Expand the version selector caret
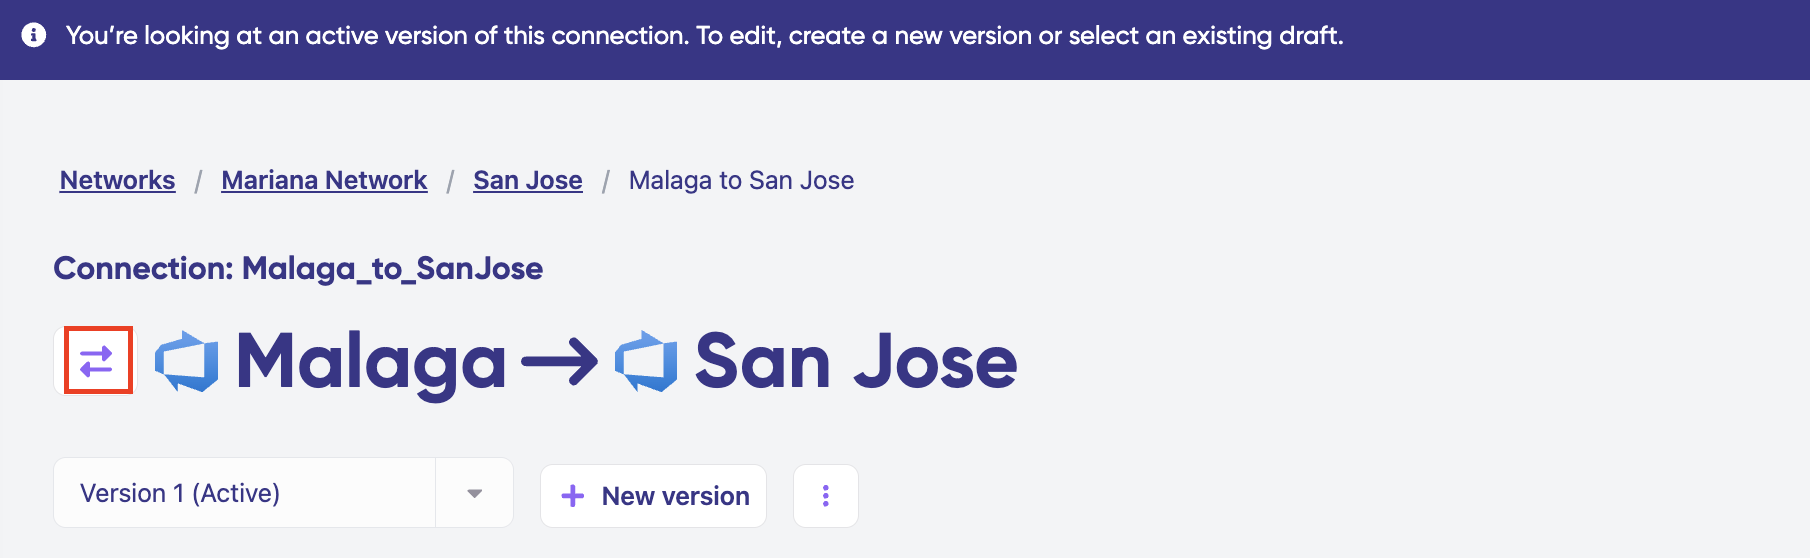 pyautogui.click(x=475, y=493)
